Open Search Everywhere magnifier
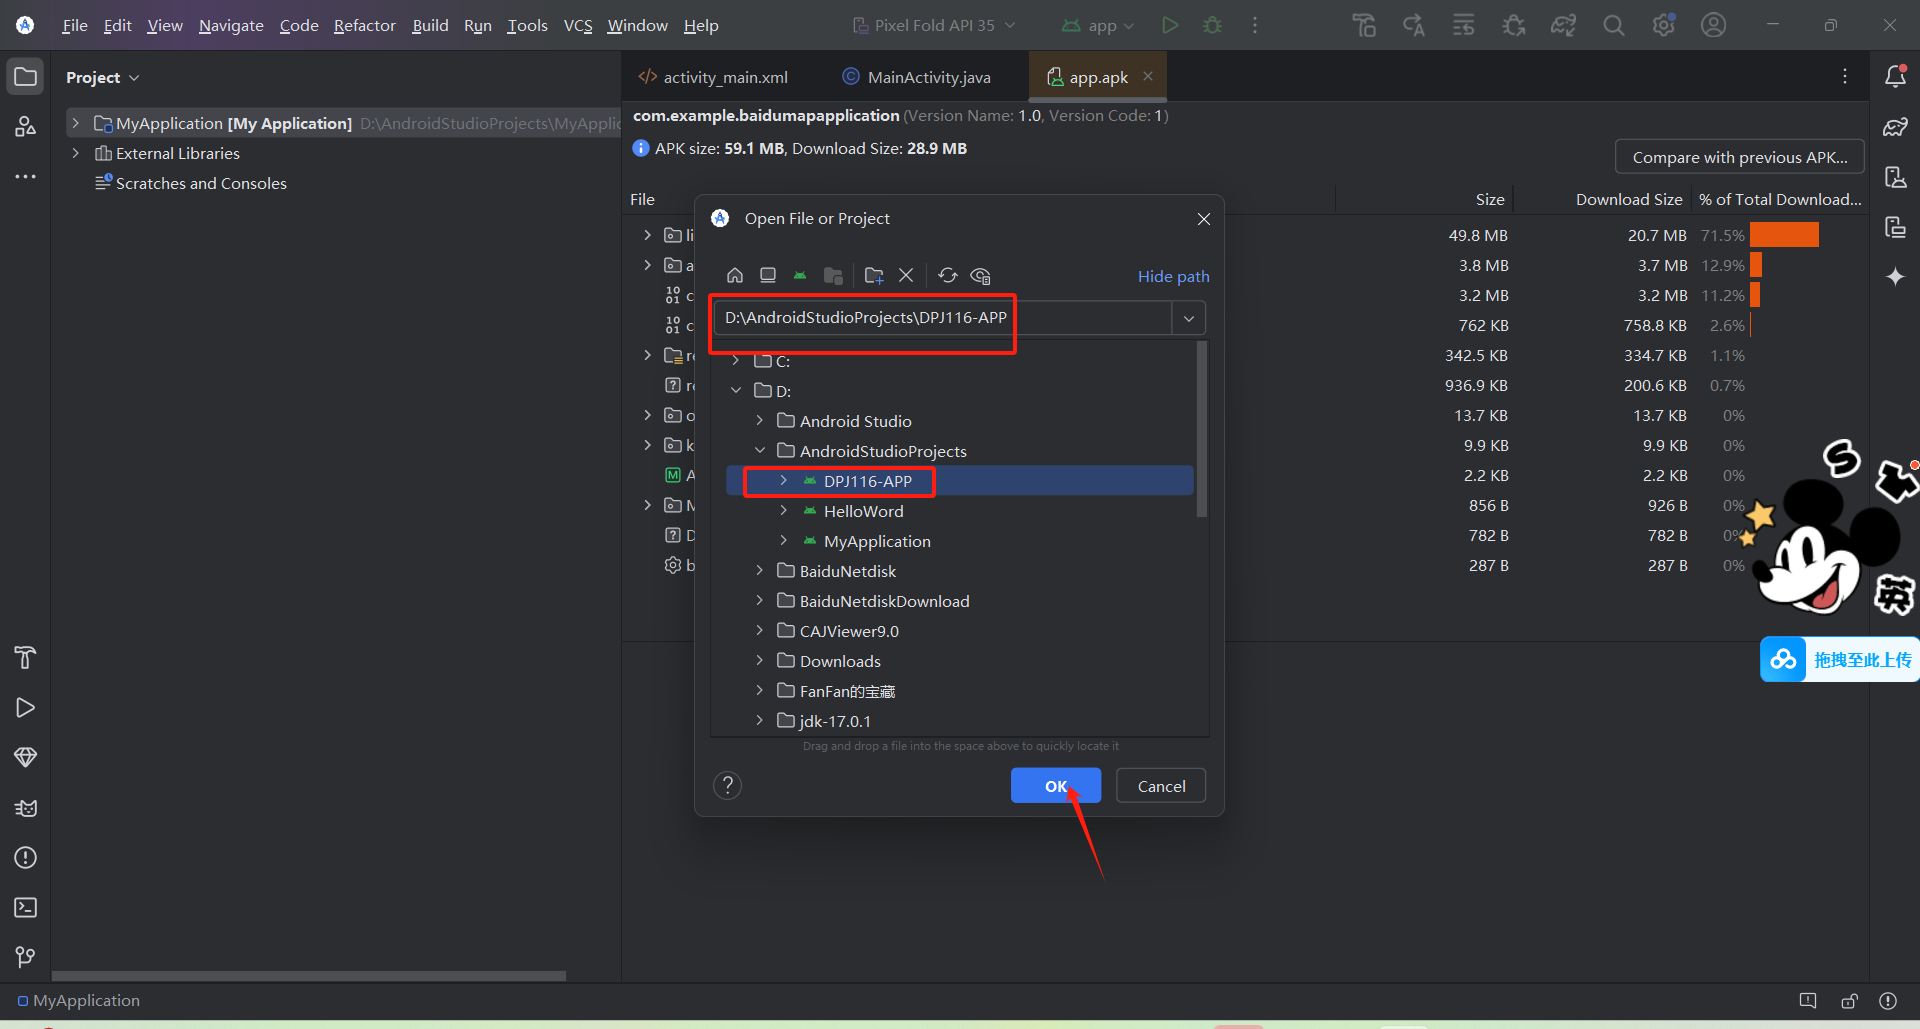The image size is (1920, 1029). [1613, 25]
